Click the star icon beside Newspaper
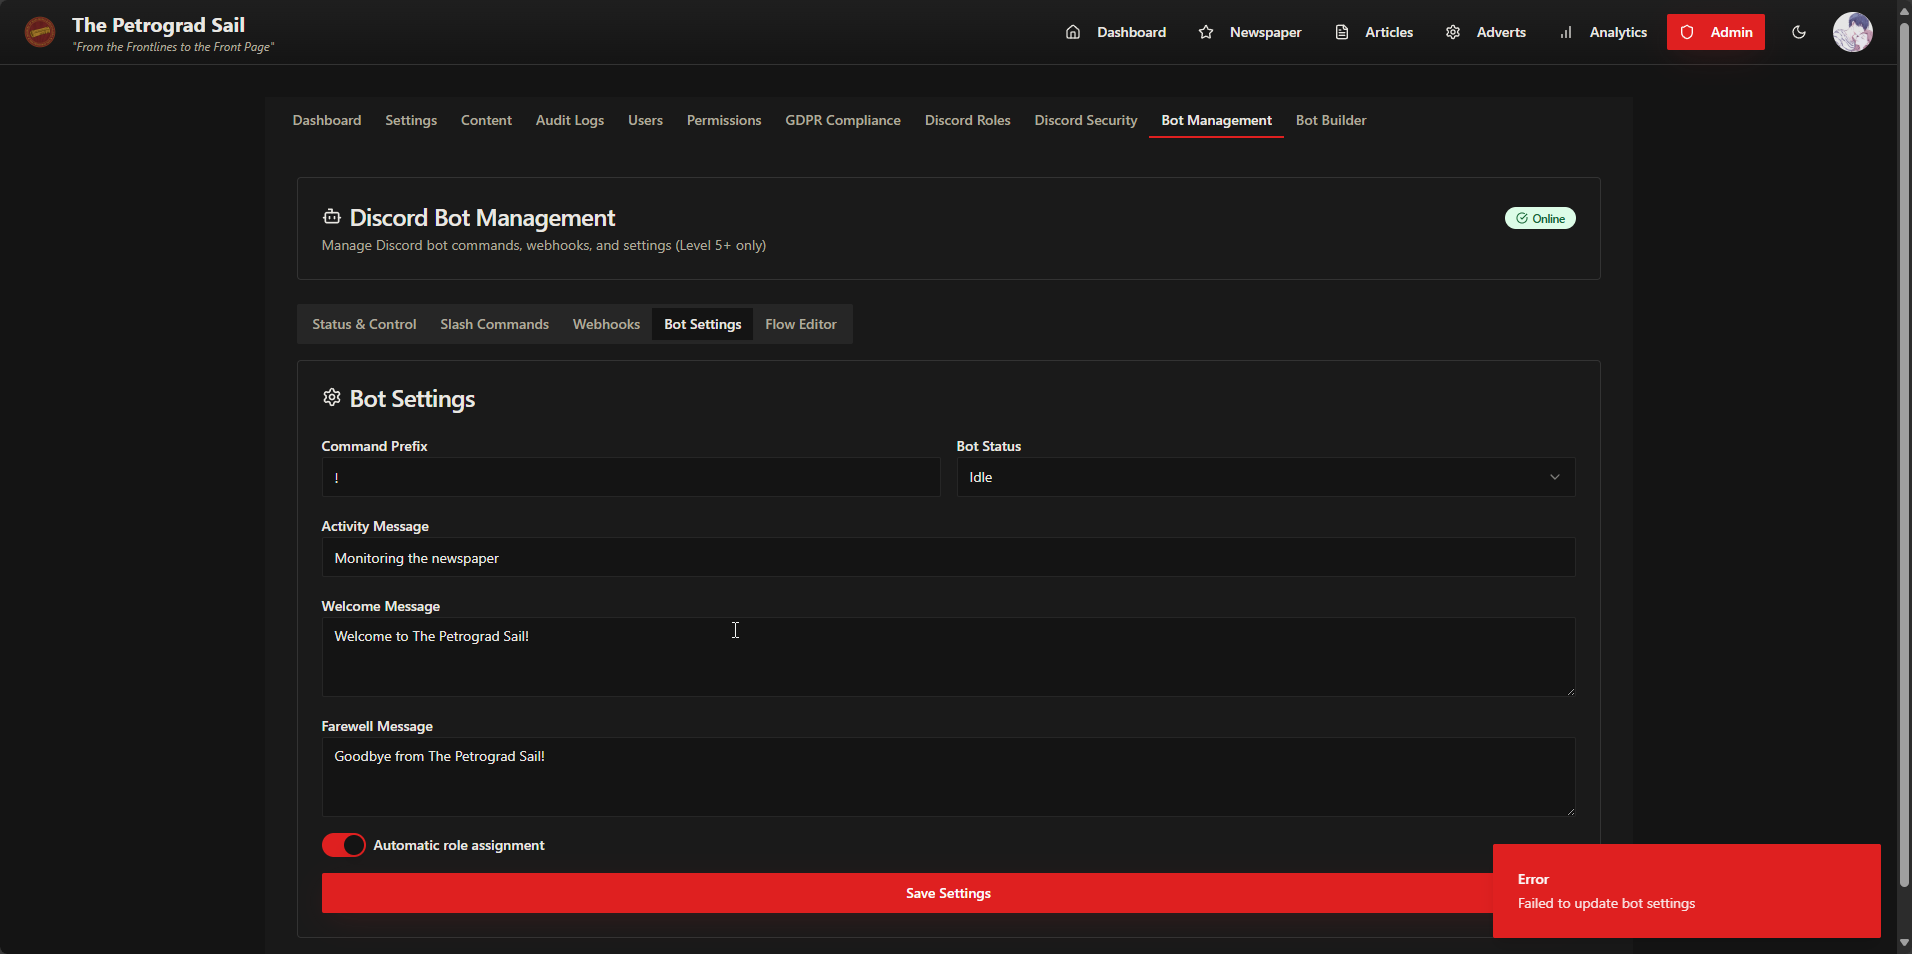The height and width of the screenshot is (954, 1912). [x=1206, y=32]
